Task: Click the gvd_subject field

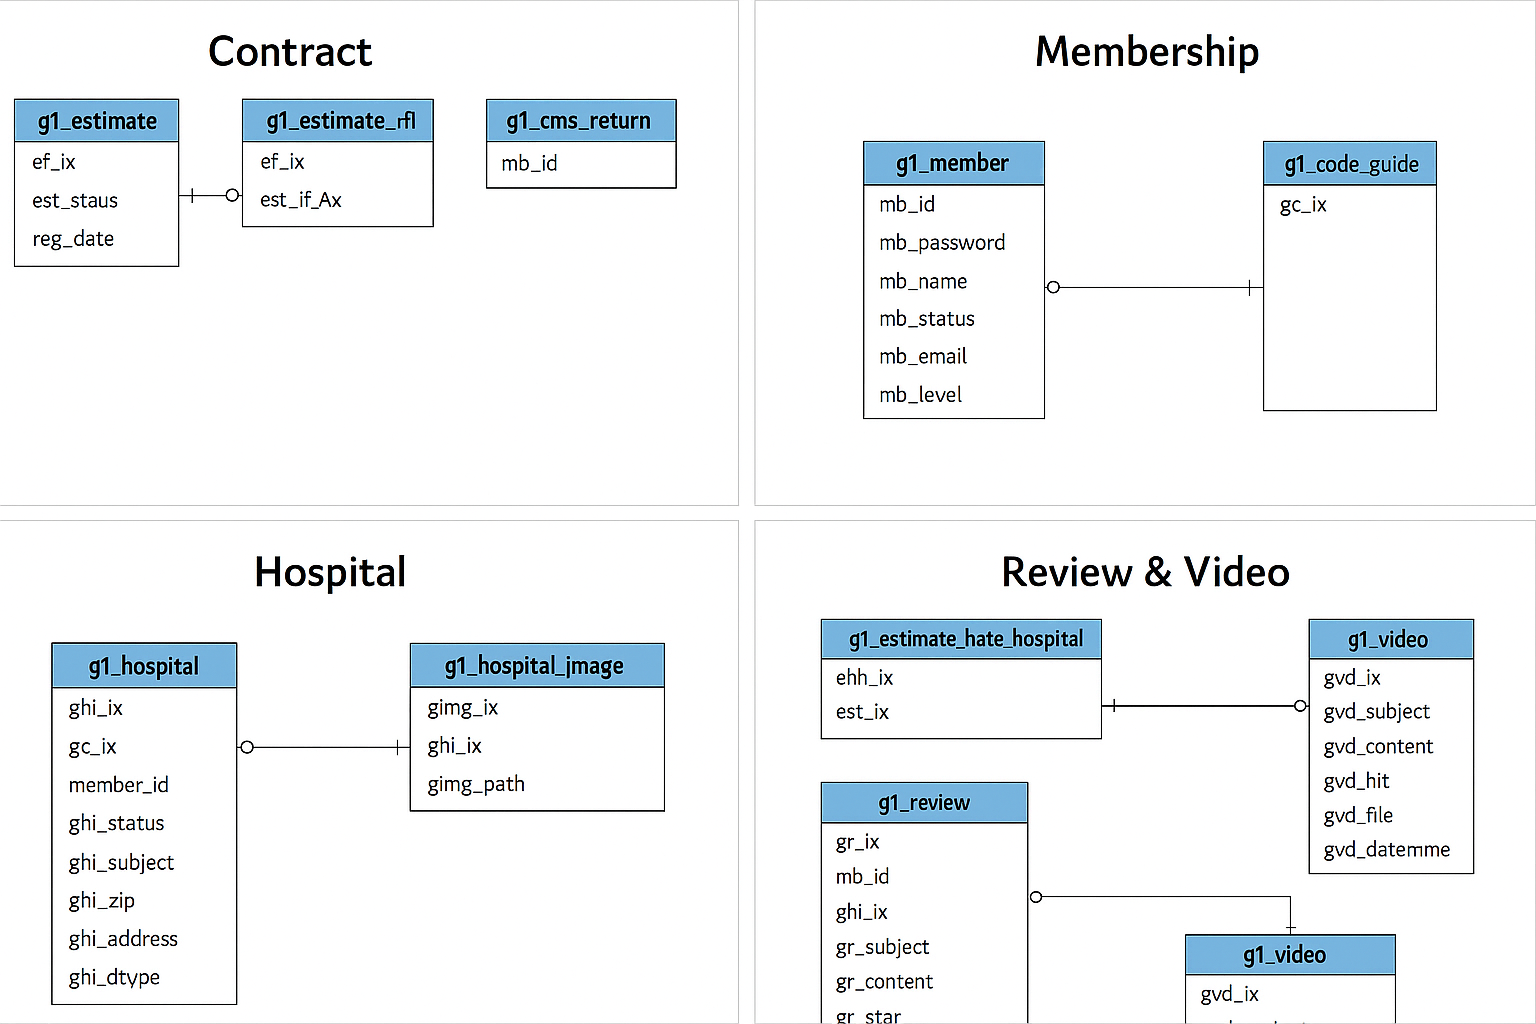Action: pos(1377,712)
